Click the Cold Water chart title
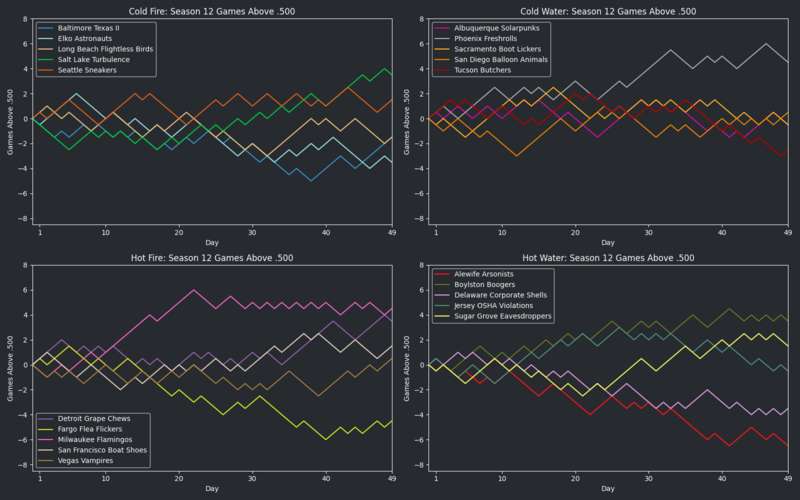 pyautogui.click(x=608, y=11)
